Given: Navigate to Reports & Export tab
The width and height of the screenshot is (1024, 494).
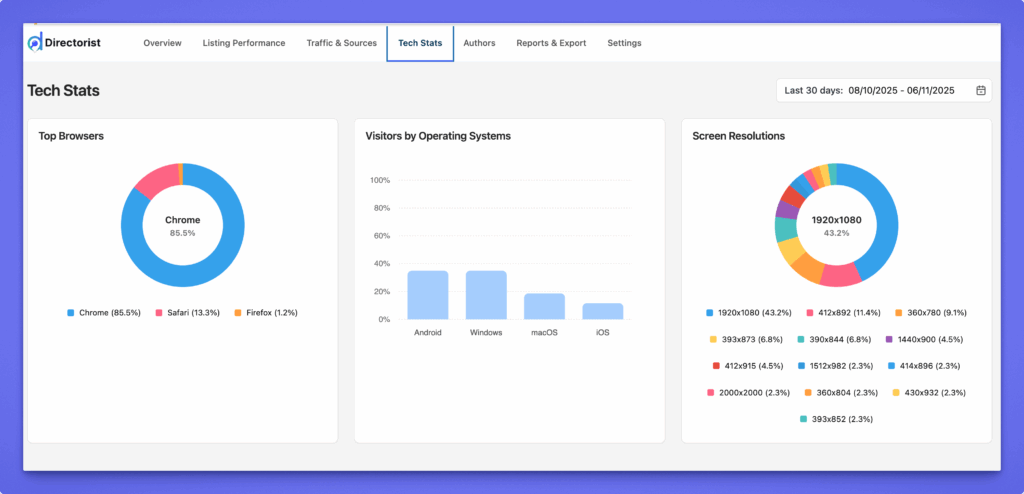Looking at the screenshot, I should [551, 43].
